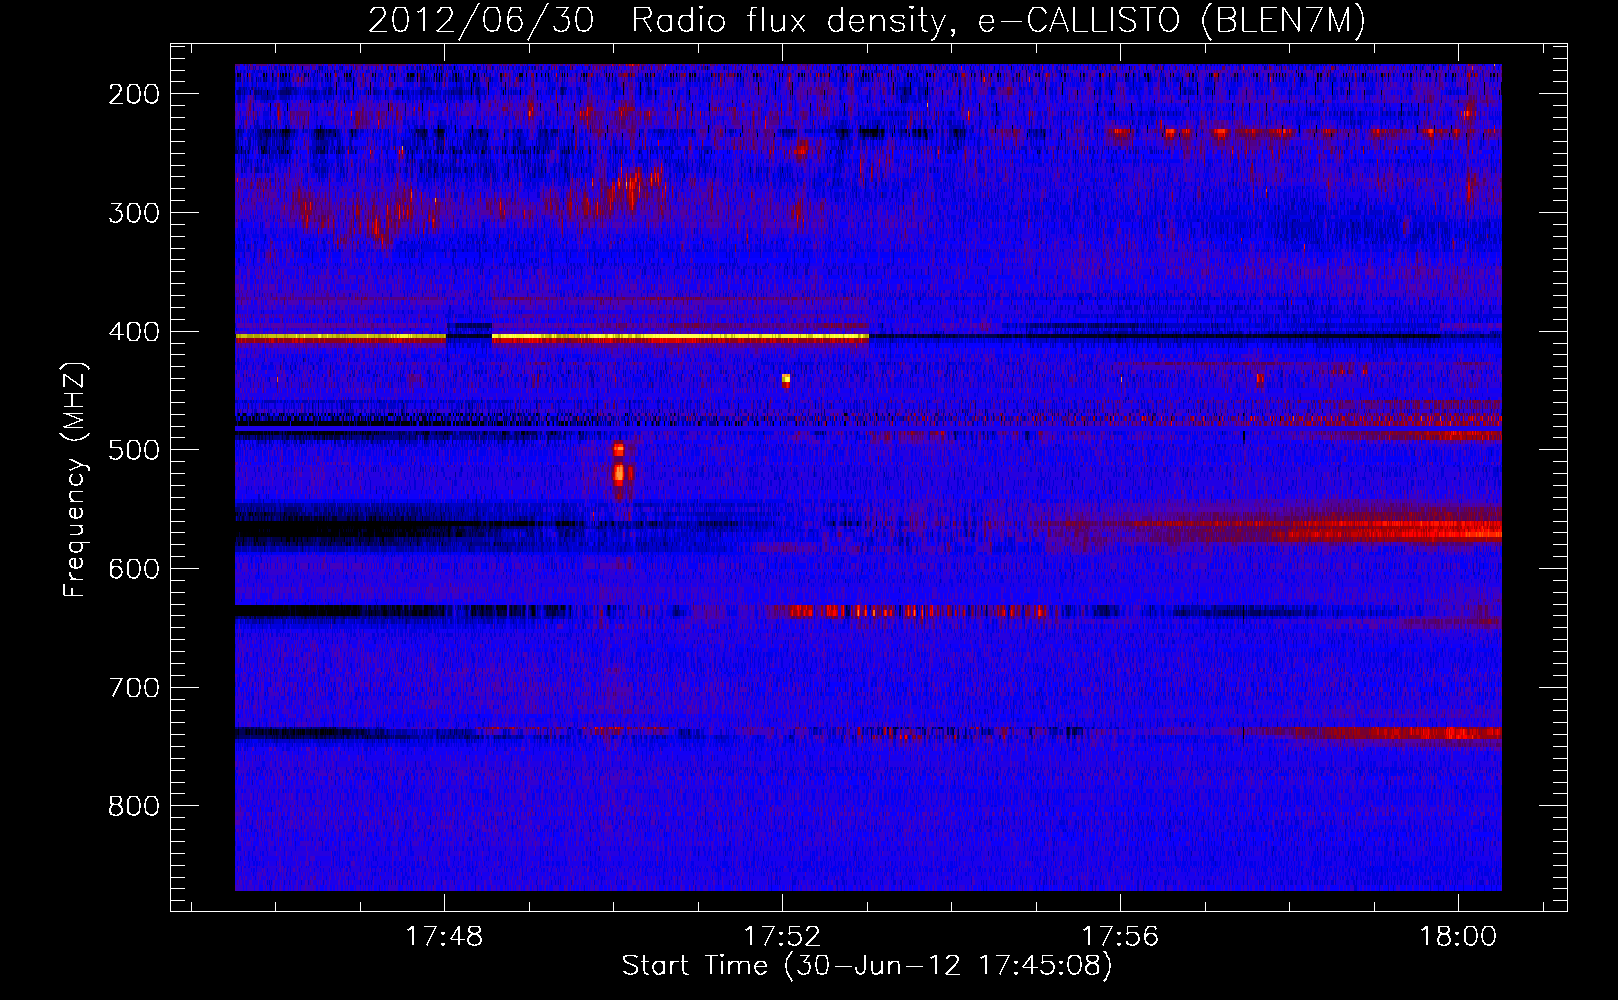Click the 700 frequency tick label

coord(134,688)
